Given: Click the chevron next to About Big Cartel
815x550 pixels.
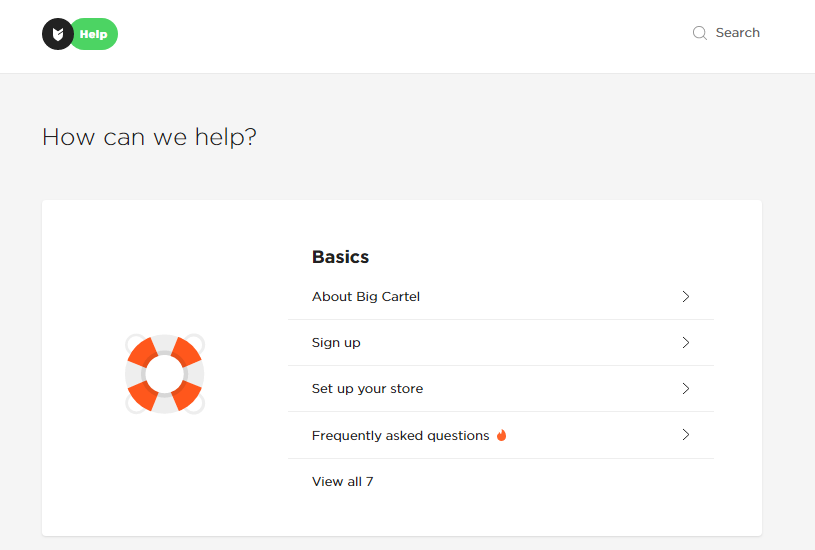Looking at the screenshot, I should (x=686, y=296).
